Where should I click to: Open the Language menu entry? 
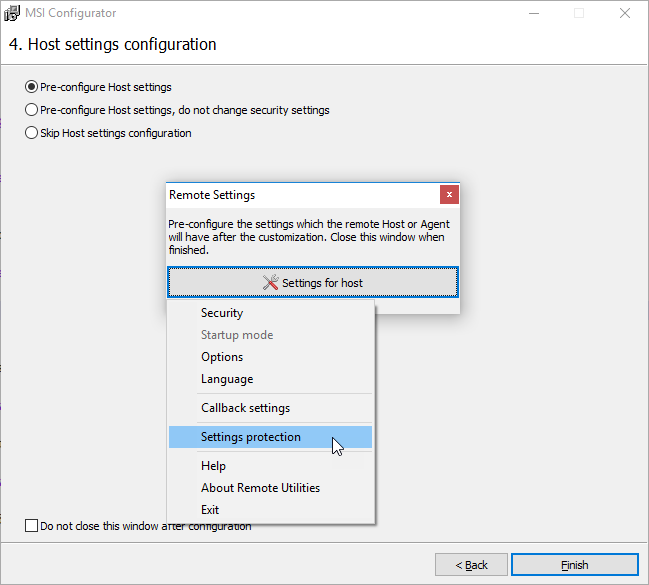[227, 379]
